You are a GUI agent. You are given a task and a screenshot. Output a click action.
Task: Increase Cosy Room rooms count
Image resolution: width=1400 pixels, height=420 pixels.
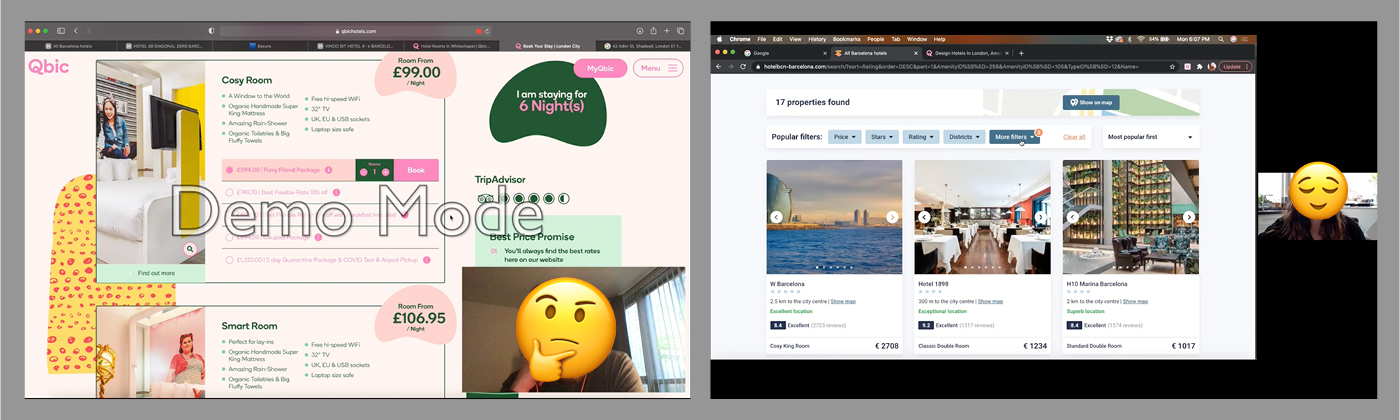(x=386, y=173)
